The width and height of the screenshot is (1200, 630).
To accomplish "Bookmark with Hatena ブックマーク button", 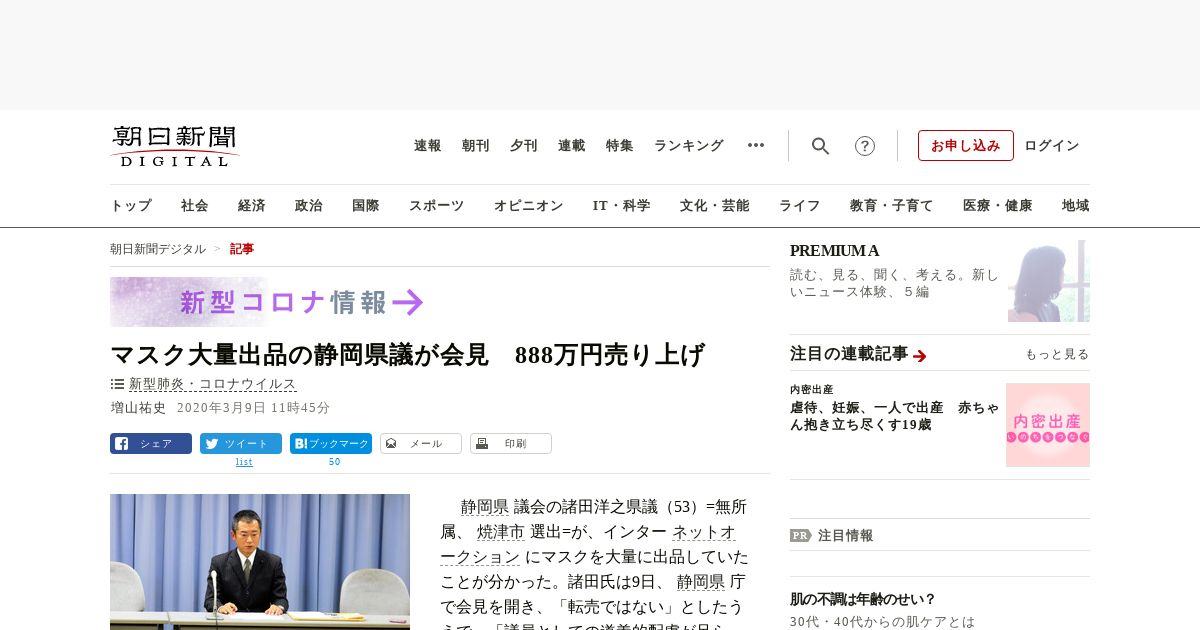I will 331,443.
